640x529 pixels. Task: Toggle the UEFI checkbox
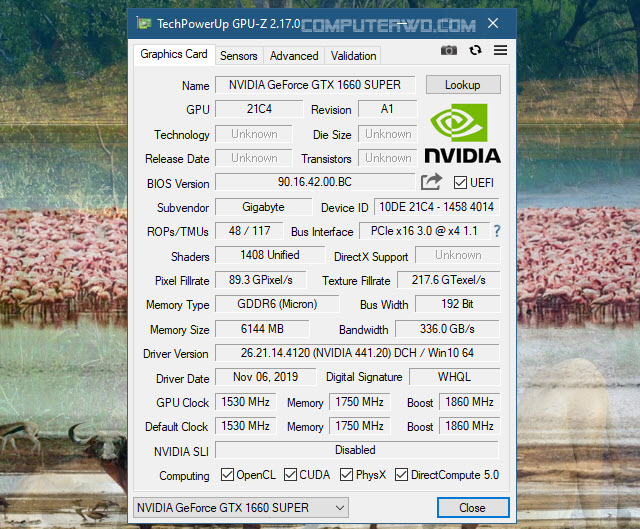tap(460, 182)
